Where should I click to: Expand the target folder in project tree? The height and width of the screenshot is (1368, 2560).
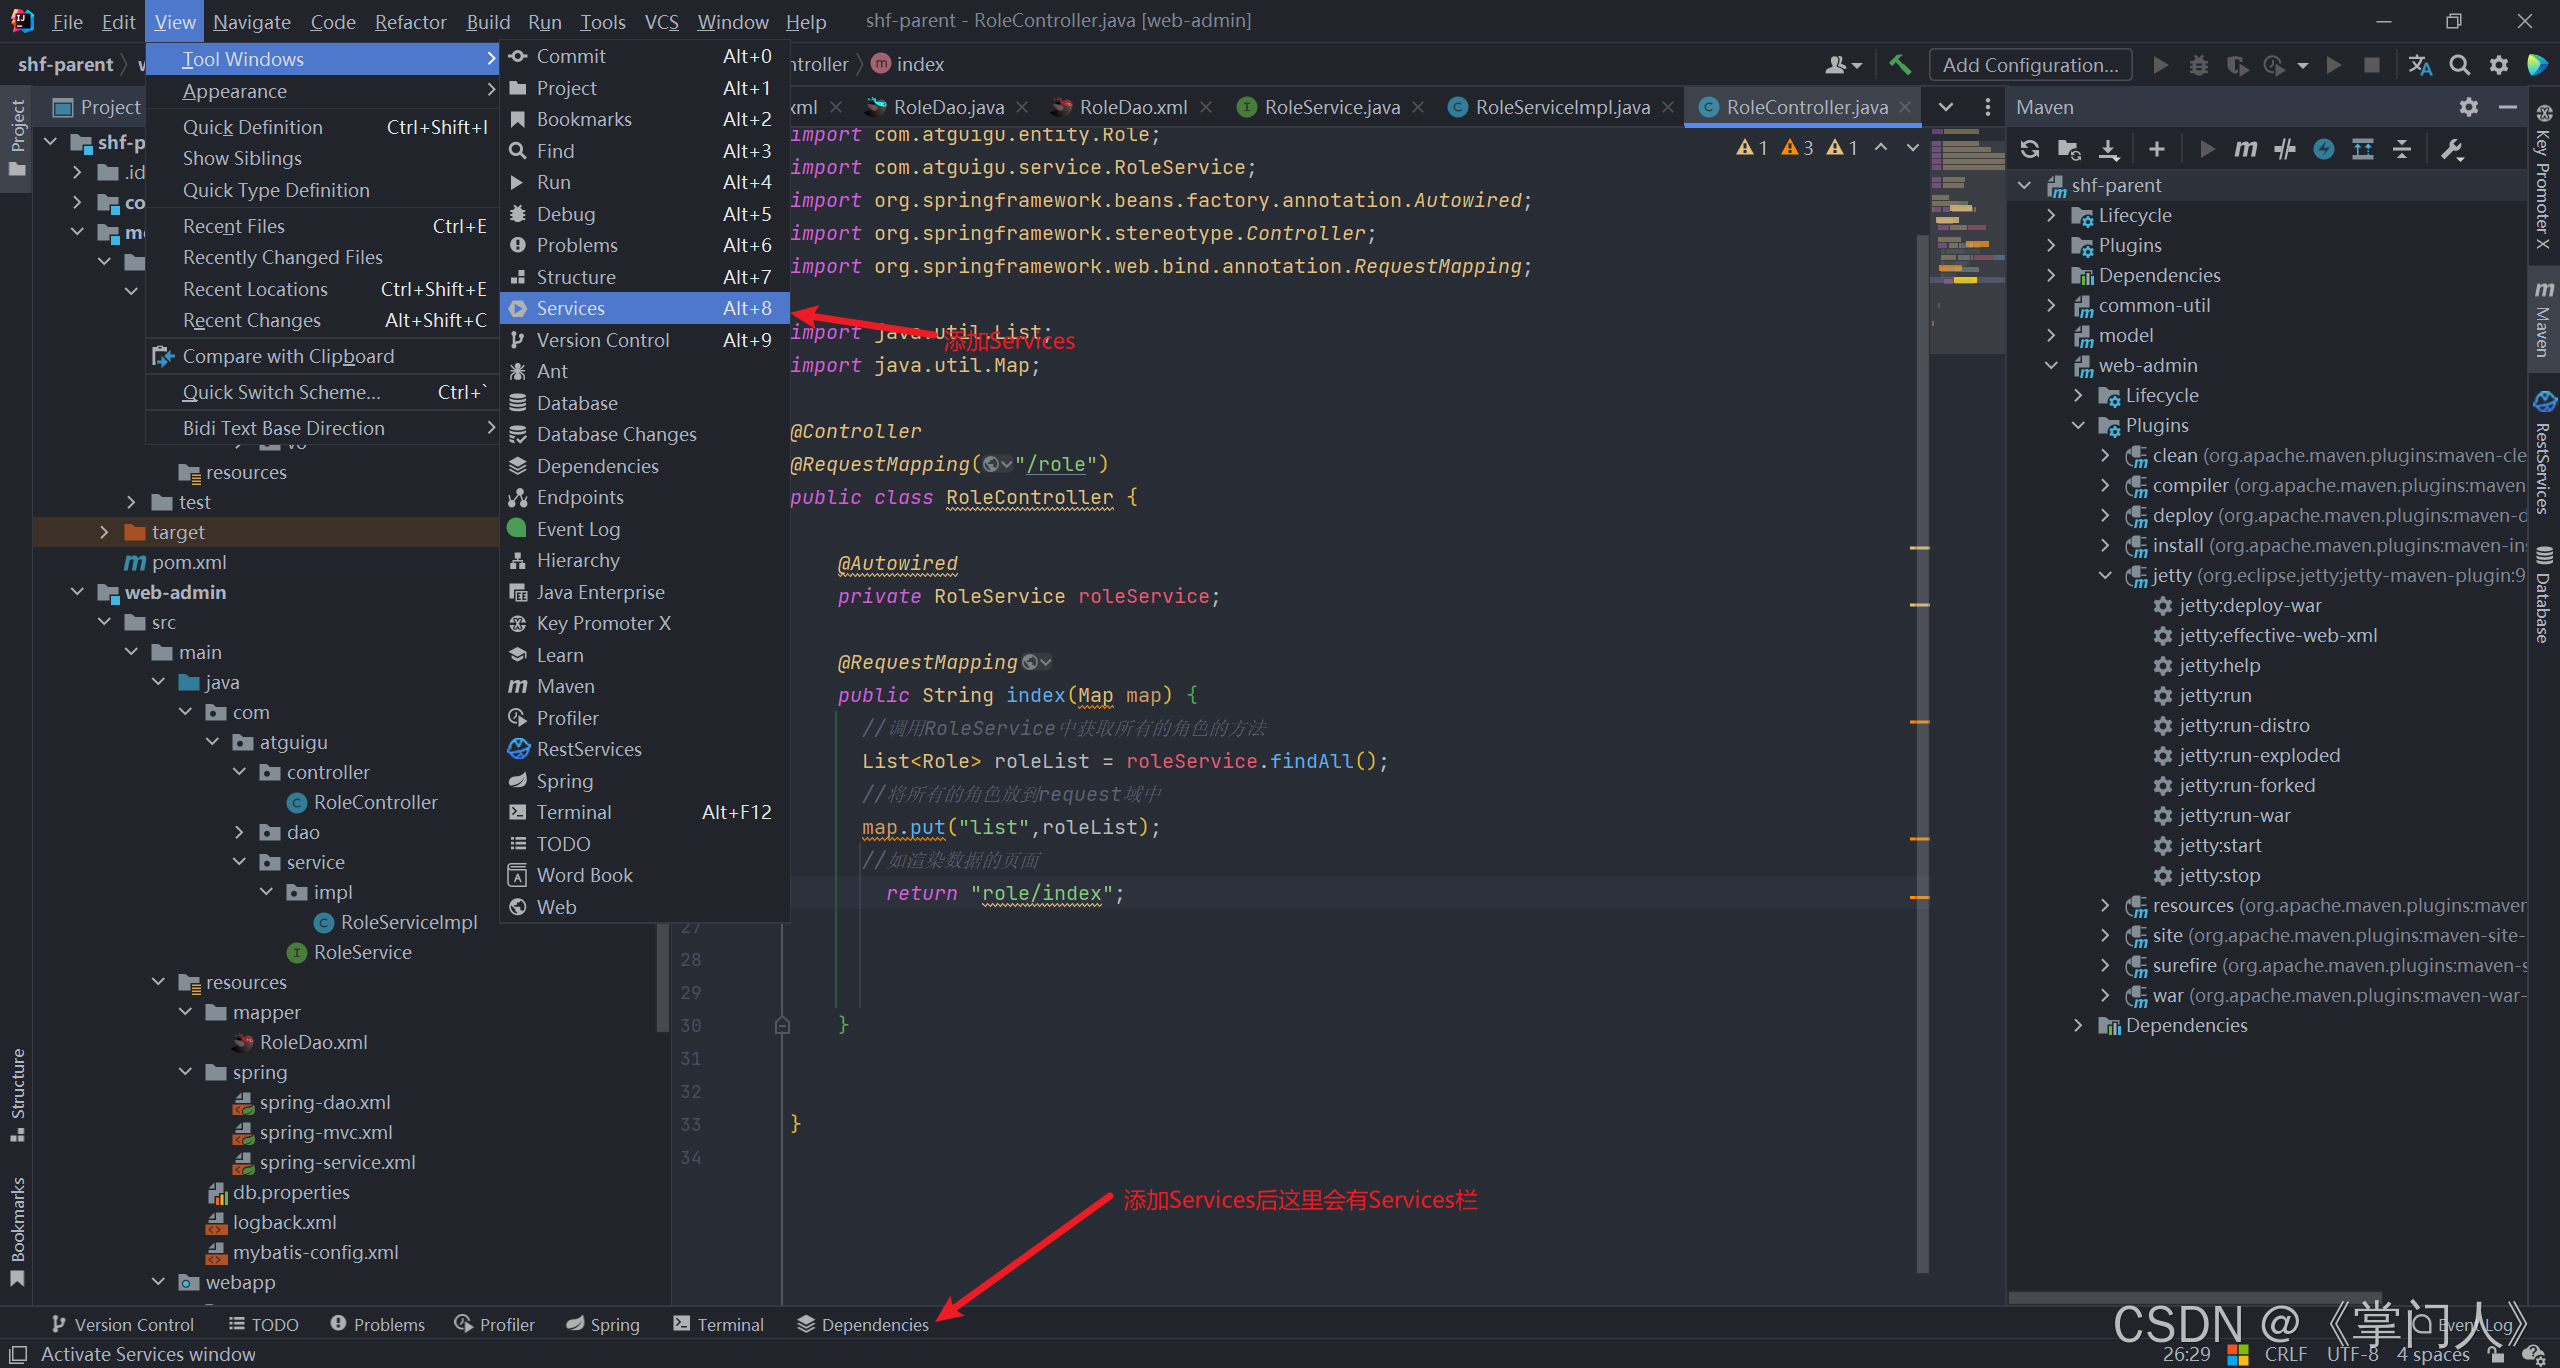pyautogui.click(x=104, y=532)
